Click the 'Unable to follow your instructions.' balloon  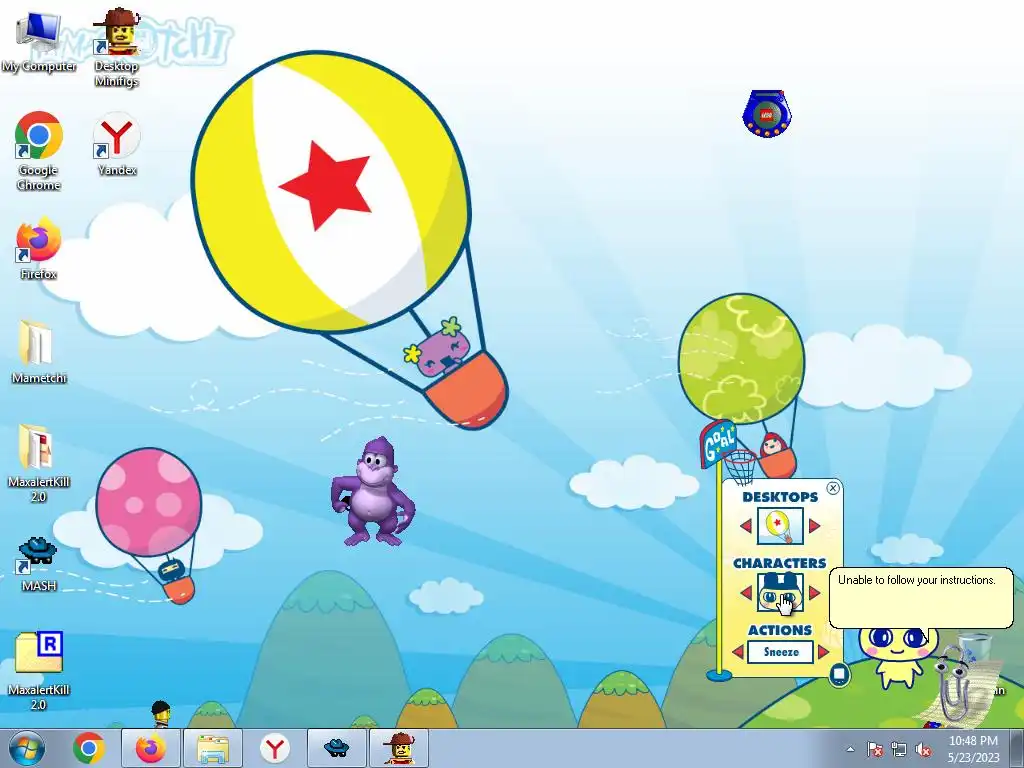(x=921, y=598)
